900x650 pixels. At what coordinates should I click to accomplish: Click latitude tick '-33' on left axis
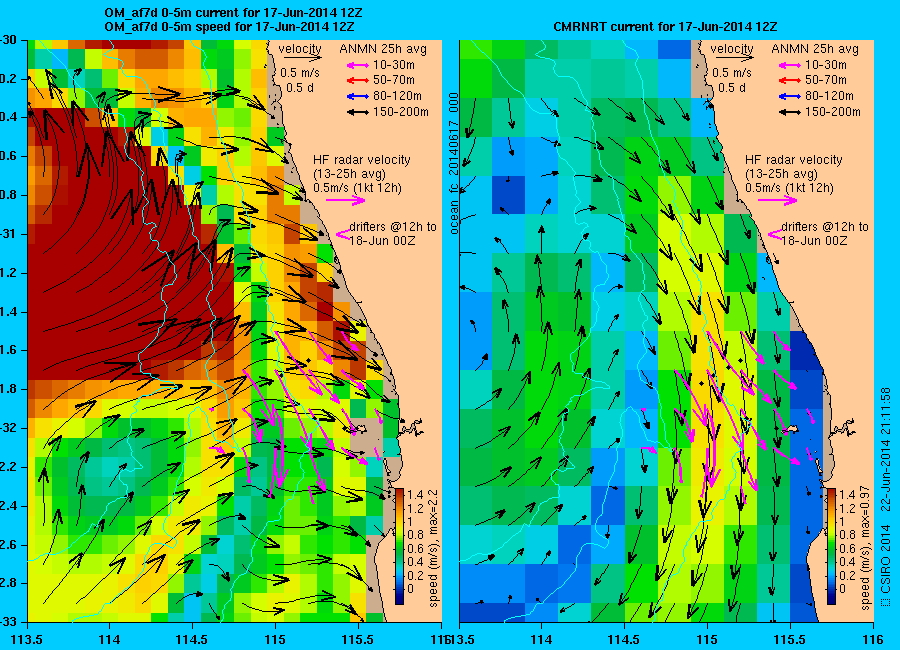click(8, 622)
